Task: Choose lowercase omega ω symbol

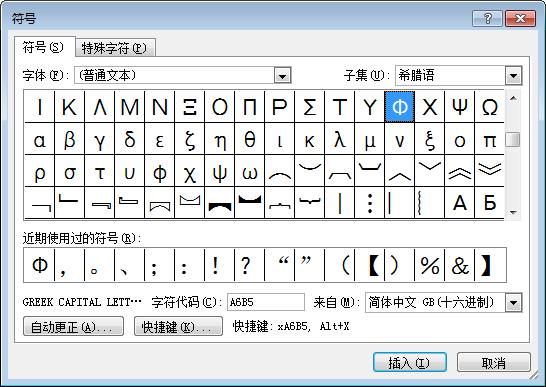Action: pos(250,171)
